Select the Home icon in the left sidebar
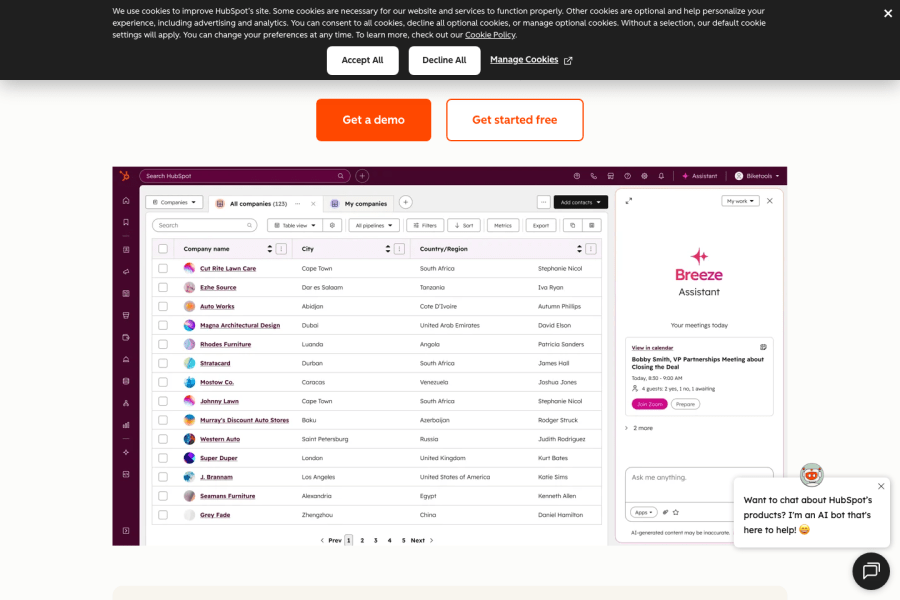This screenshot has height=600, width=900. [x=125, y=200]
